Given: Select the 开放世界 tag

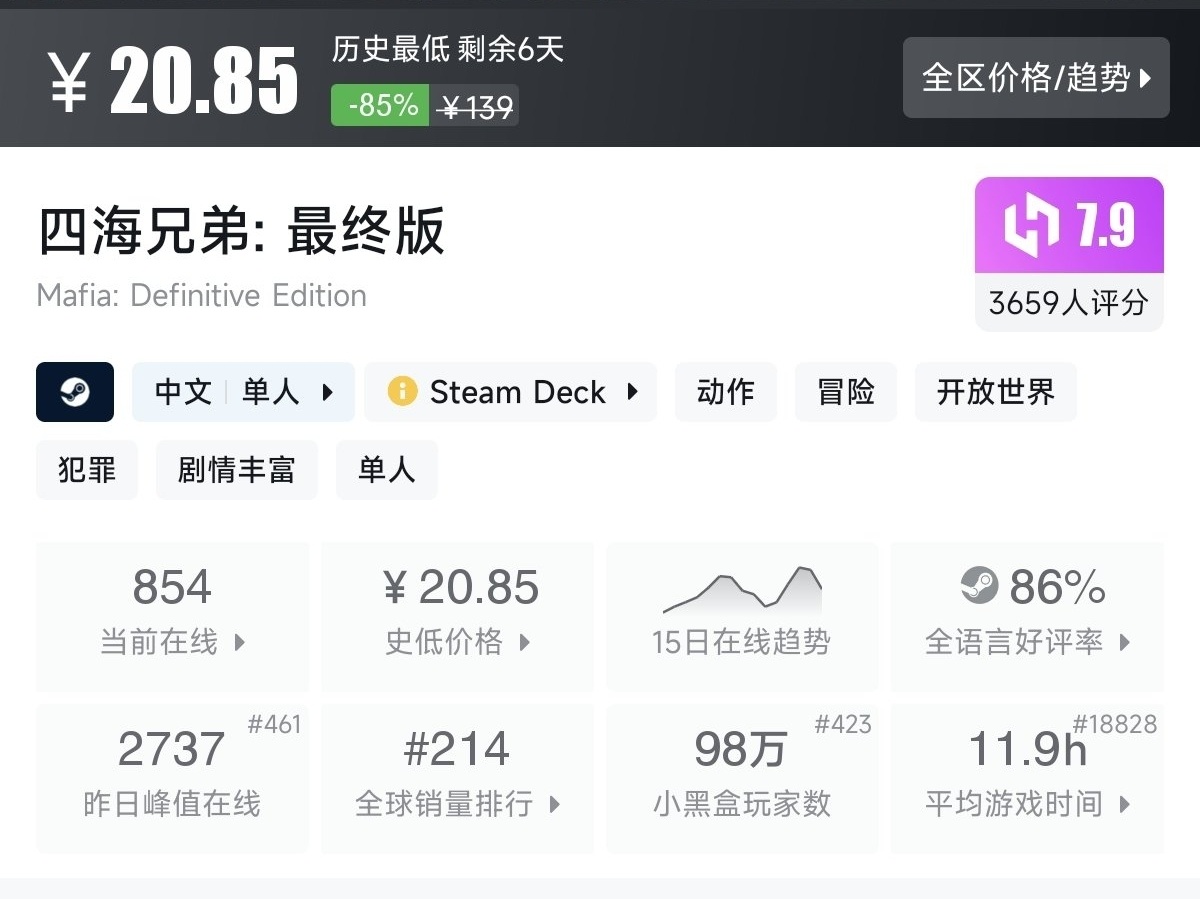Looking at the screenshot, I should [x=995, y=392].
